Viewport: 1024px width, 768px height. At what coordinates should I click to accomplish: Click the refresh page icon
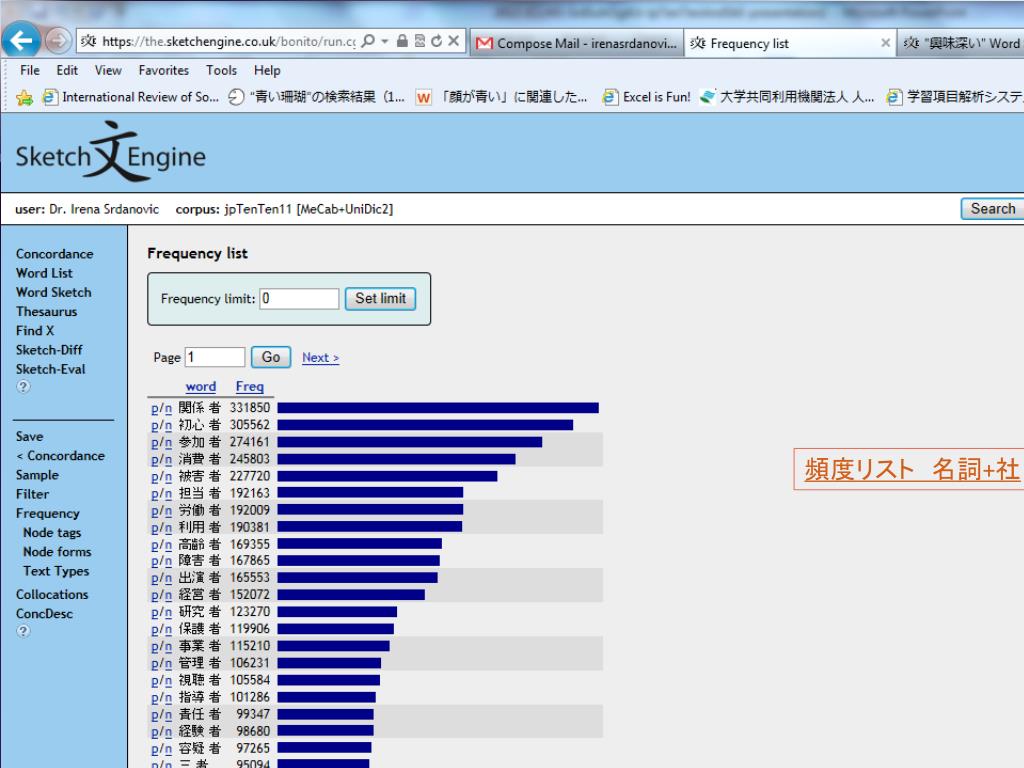[436, 41]
